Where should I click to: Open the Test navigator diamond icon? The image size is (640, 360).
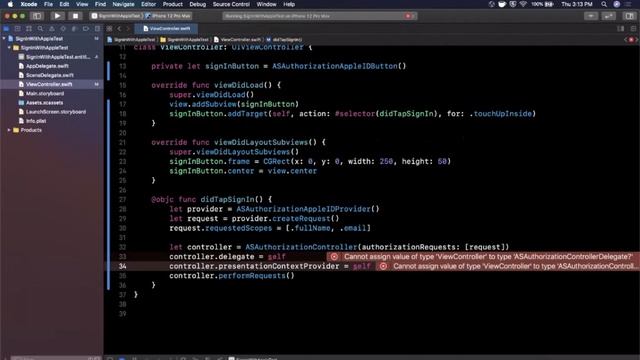(x=63, y=29)
